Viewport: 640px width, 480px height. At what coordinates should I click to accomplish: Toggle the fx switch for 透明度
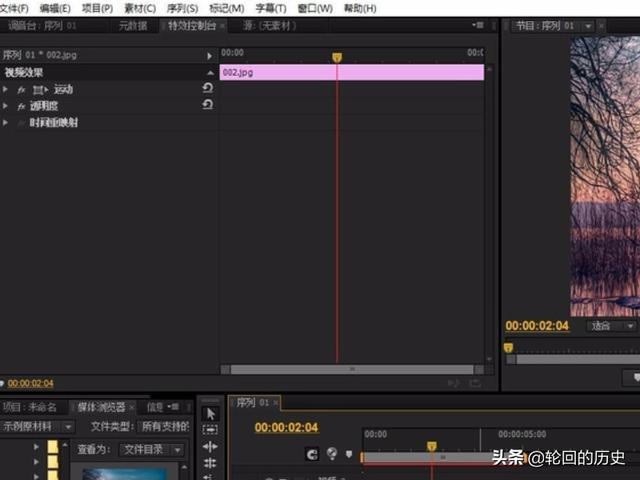(x=21, y=106)
